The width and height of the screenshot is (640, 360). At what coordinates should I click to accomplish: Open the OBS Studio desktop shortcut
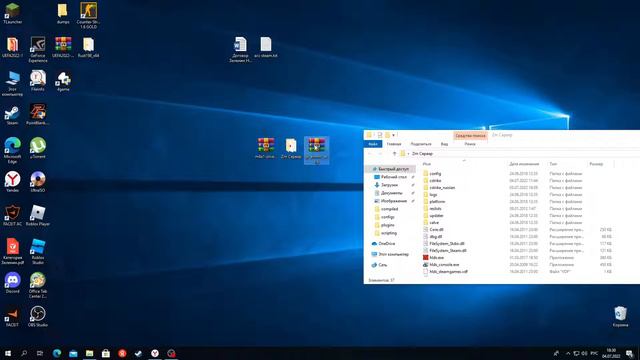tap(38, 317)
